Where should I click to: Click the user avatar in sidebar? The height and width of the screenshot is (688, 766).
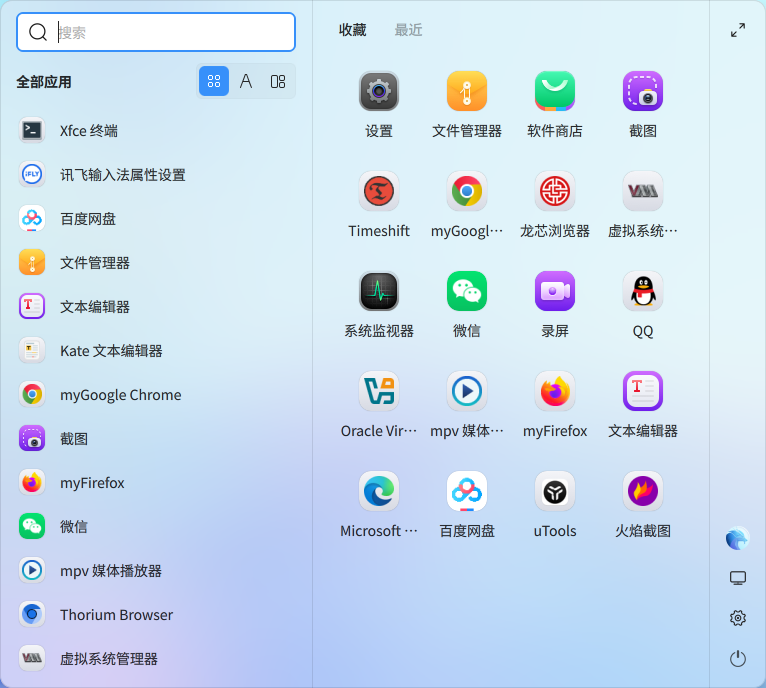pyautogui.click(x=738, y=538)
